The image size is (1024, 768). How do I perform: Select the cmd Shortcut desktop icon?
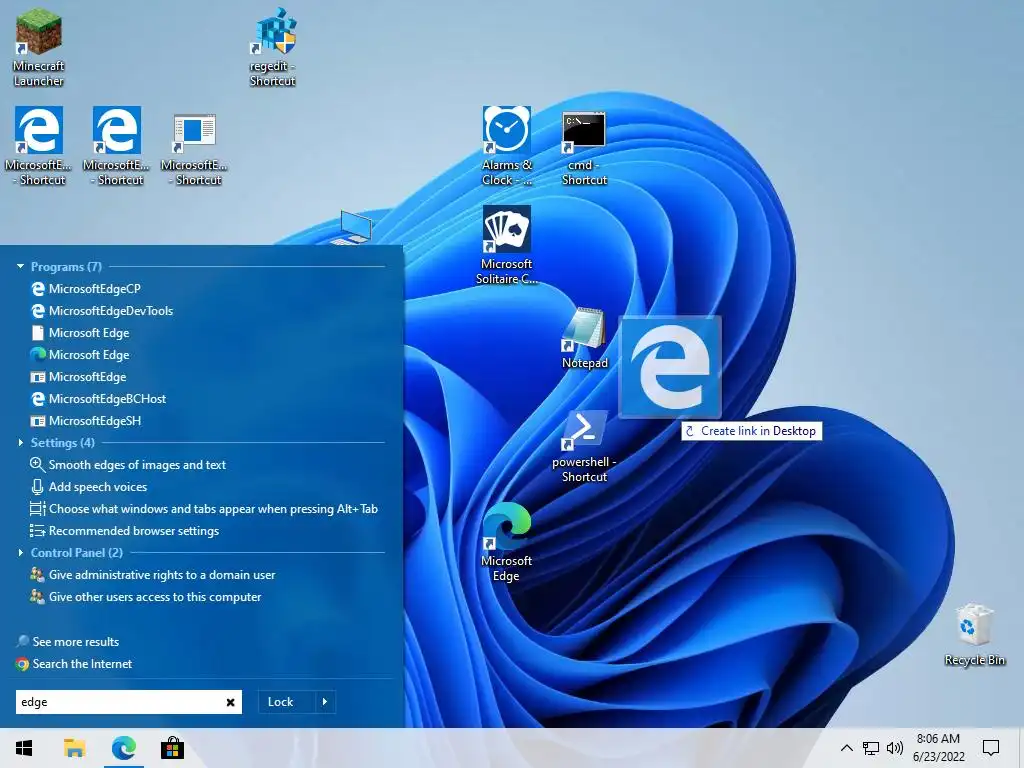(x=584, y=146)
